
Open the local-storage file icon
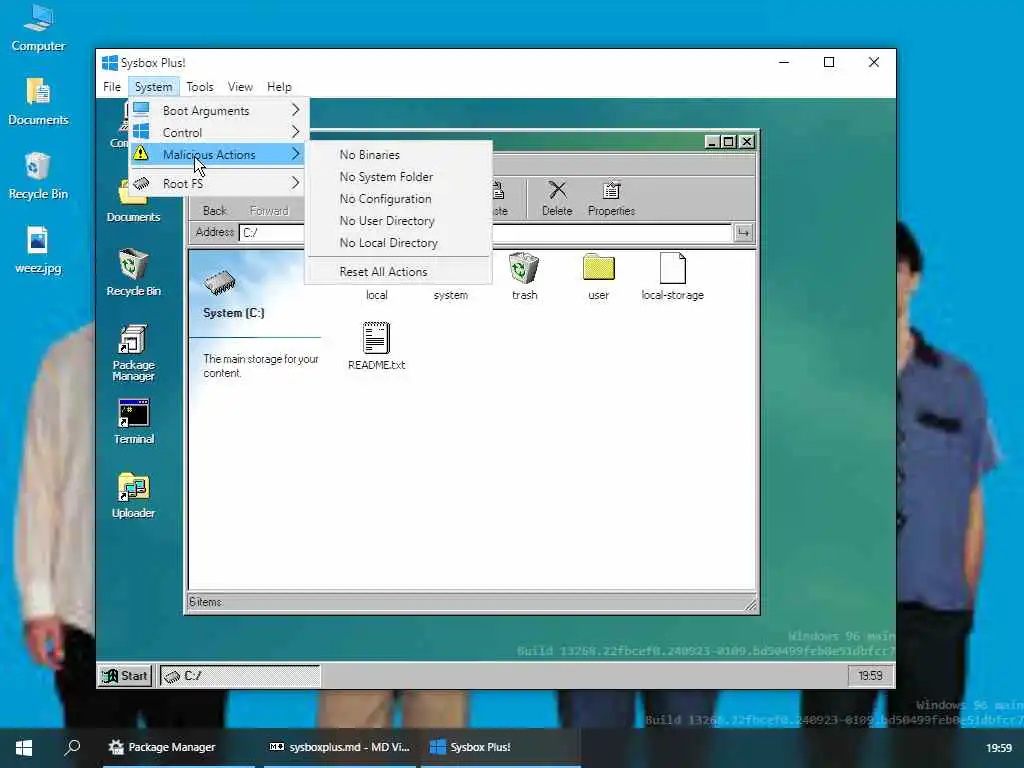click(x=673, y=276)
